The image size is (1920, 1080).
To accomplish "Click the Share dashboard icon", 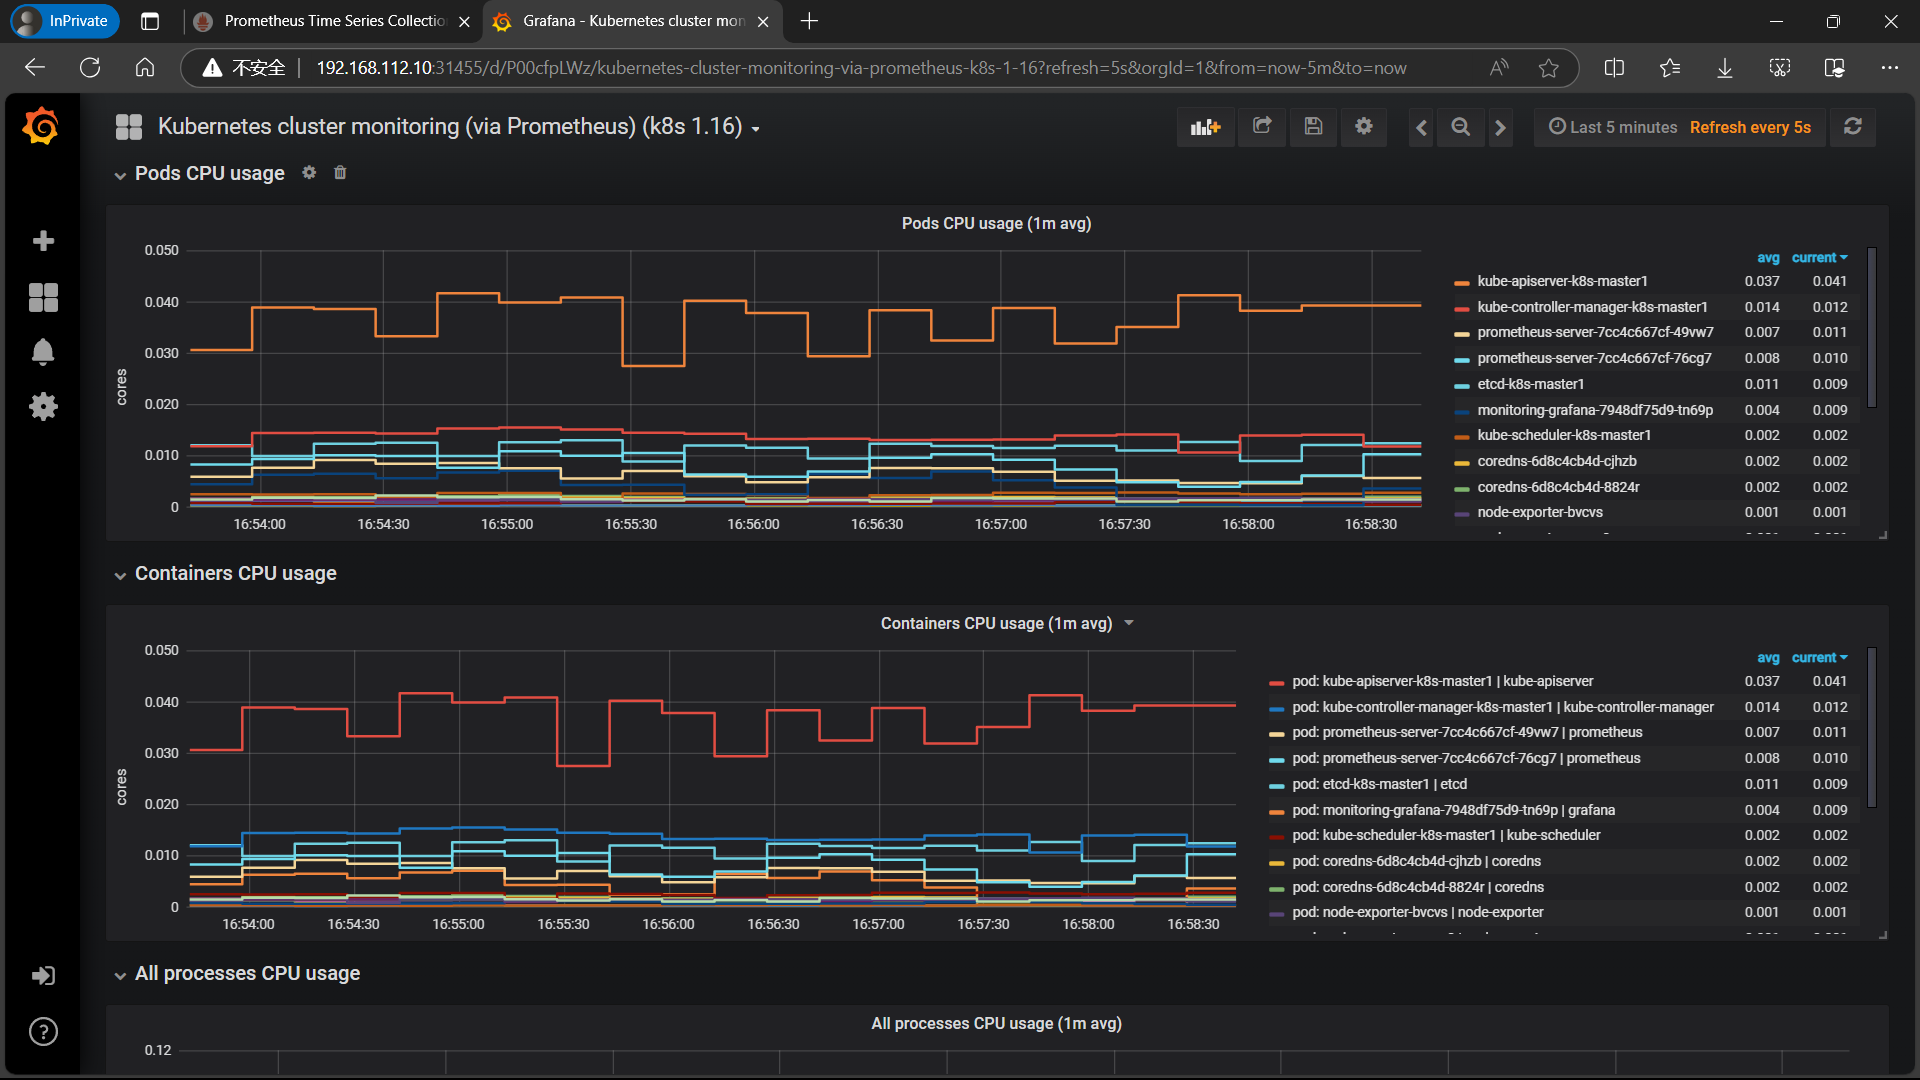I will [1262, 127].
